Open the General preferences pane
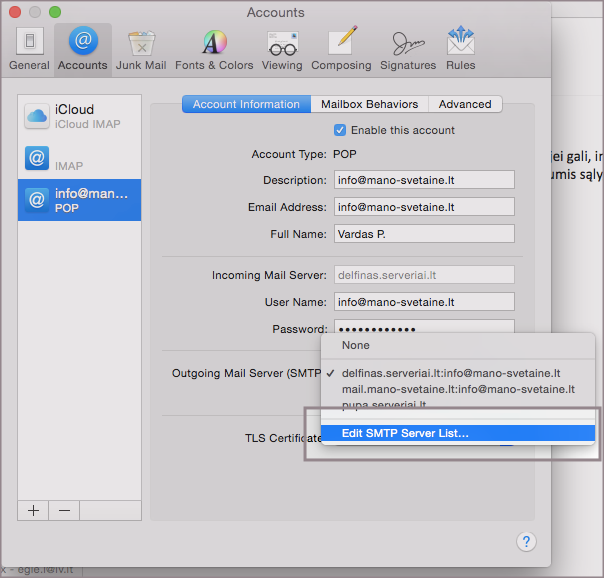Image resolution: width=604 pixels, height=578 pixels. click(x=29, y=49)
